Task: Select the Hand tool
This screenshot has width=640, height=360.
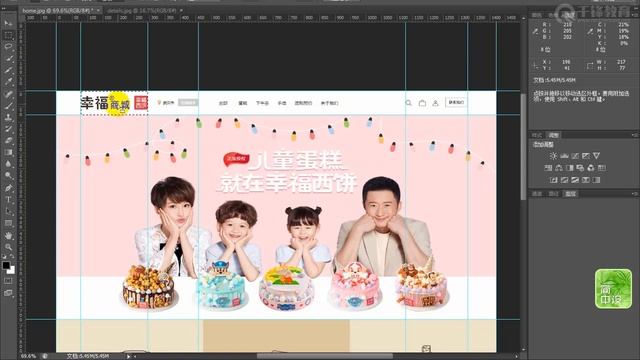Action: tap(8, 236)
